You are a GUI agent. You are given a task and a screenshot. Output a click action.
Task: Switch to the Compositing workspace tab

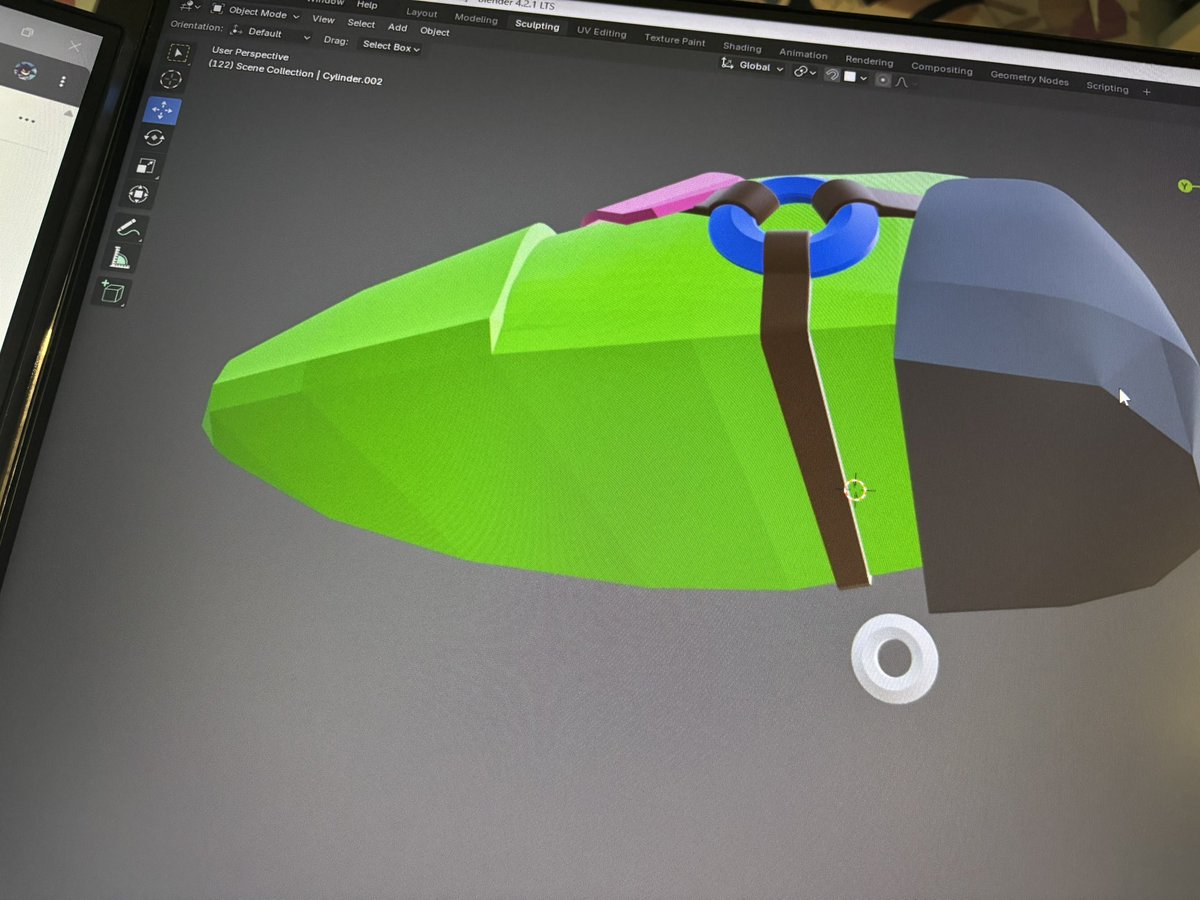942,69
